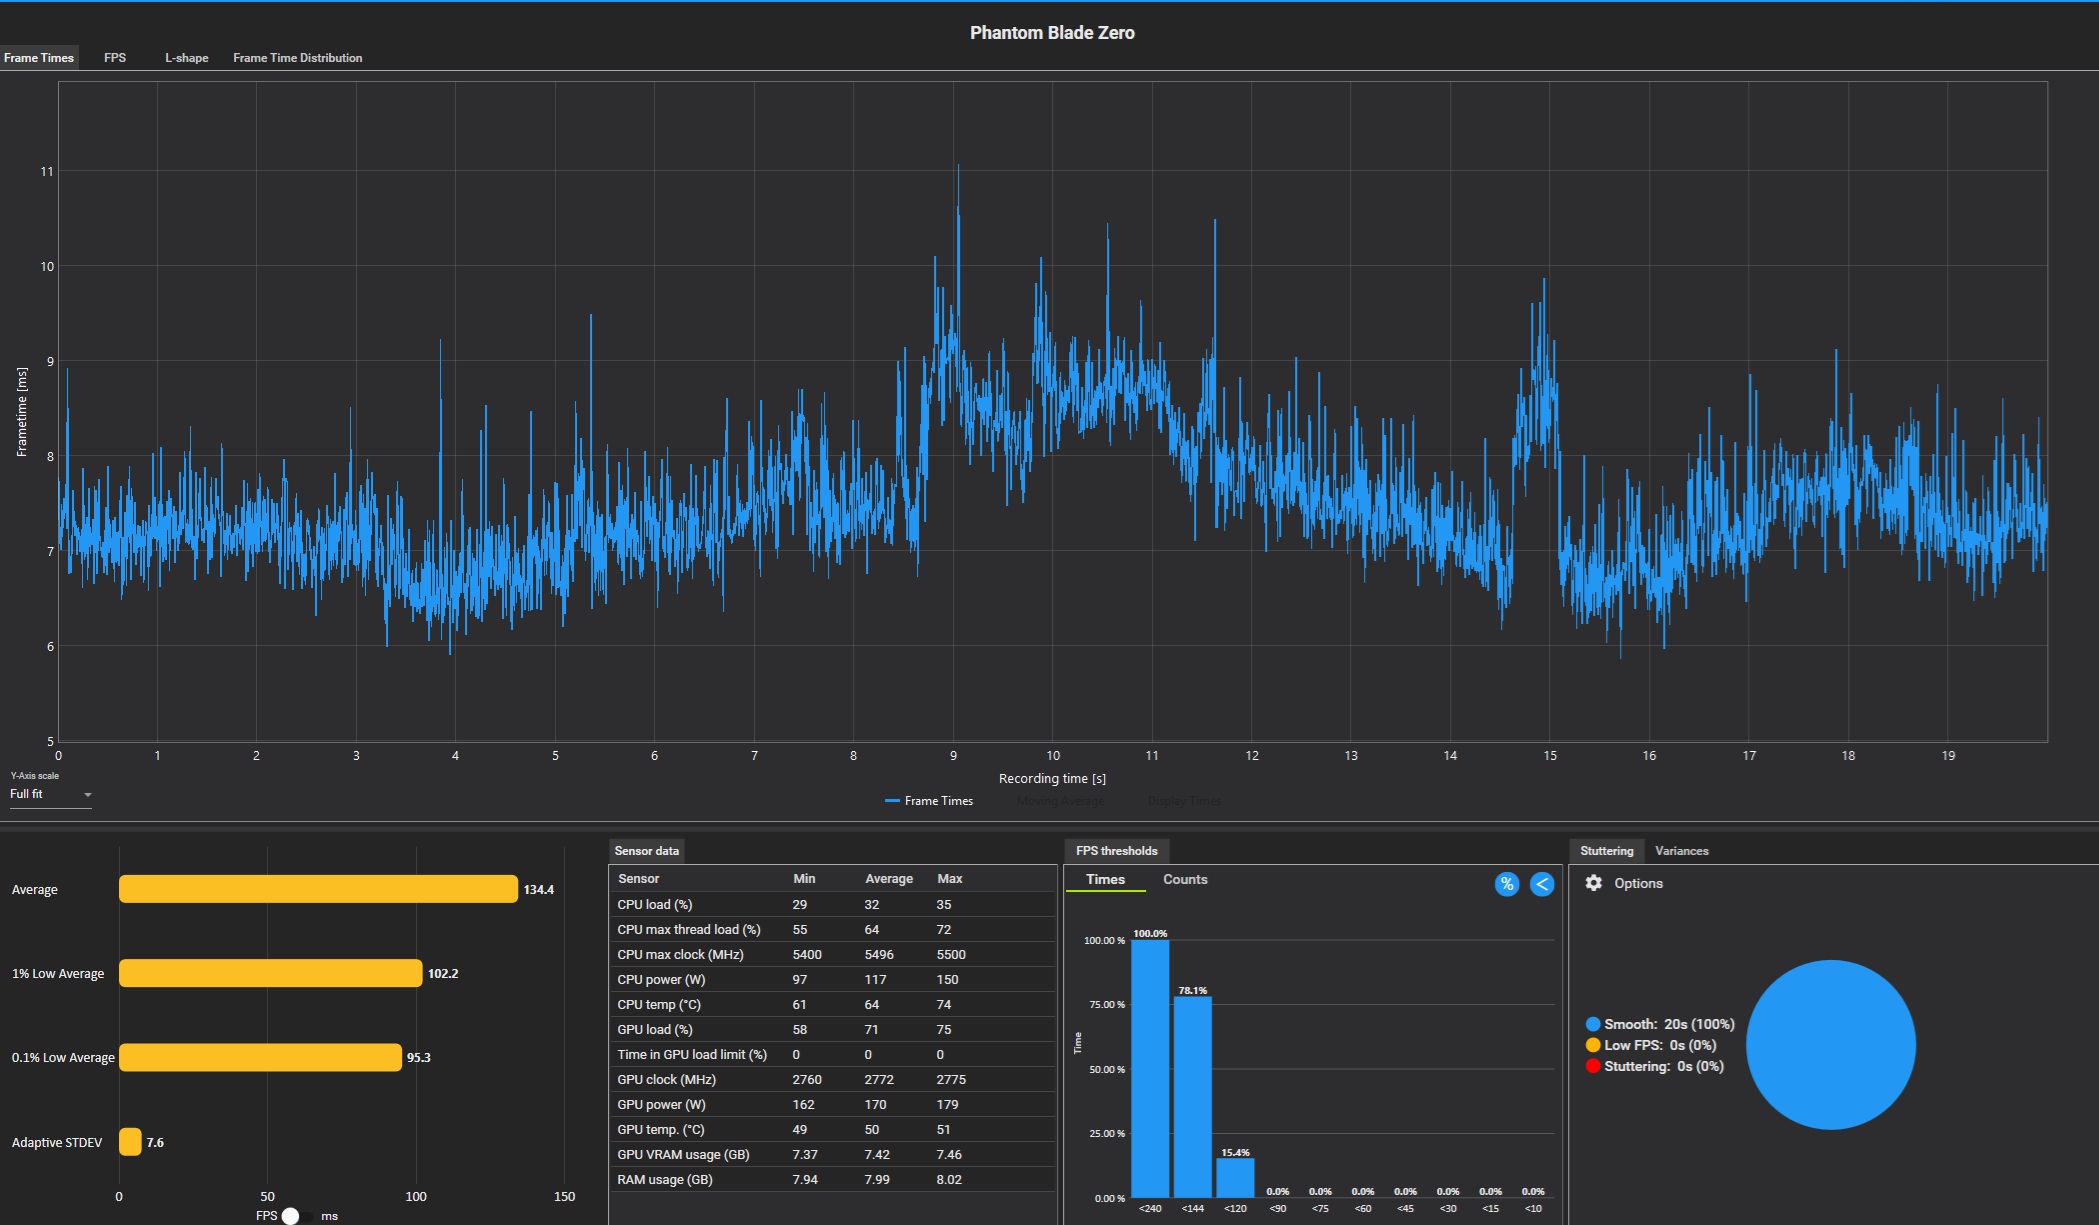The width and height of the screenshot is (2099, 1225).
Task: Show the Moving Average series via legend
Action: point(1060,801)
